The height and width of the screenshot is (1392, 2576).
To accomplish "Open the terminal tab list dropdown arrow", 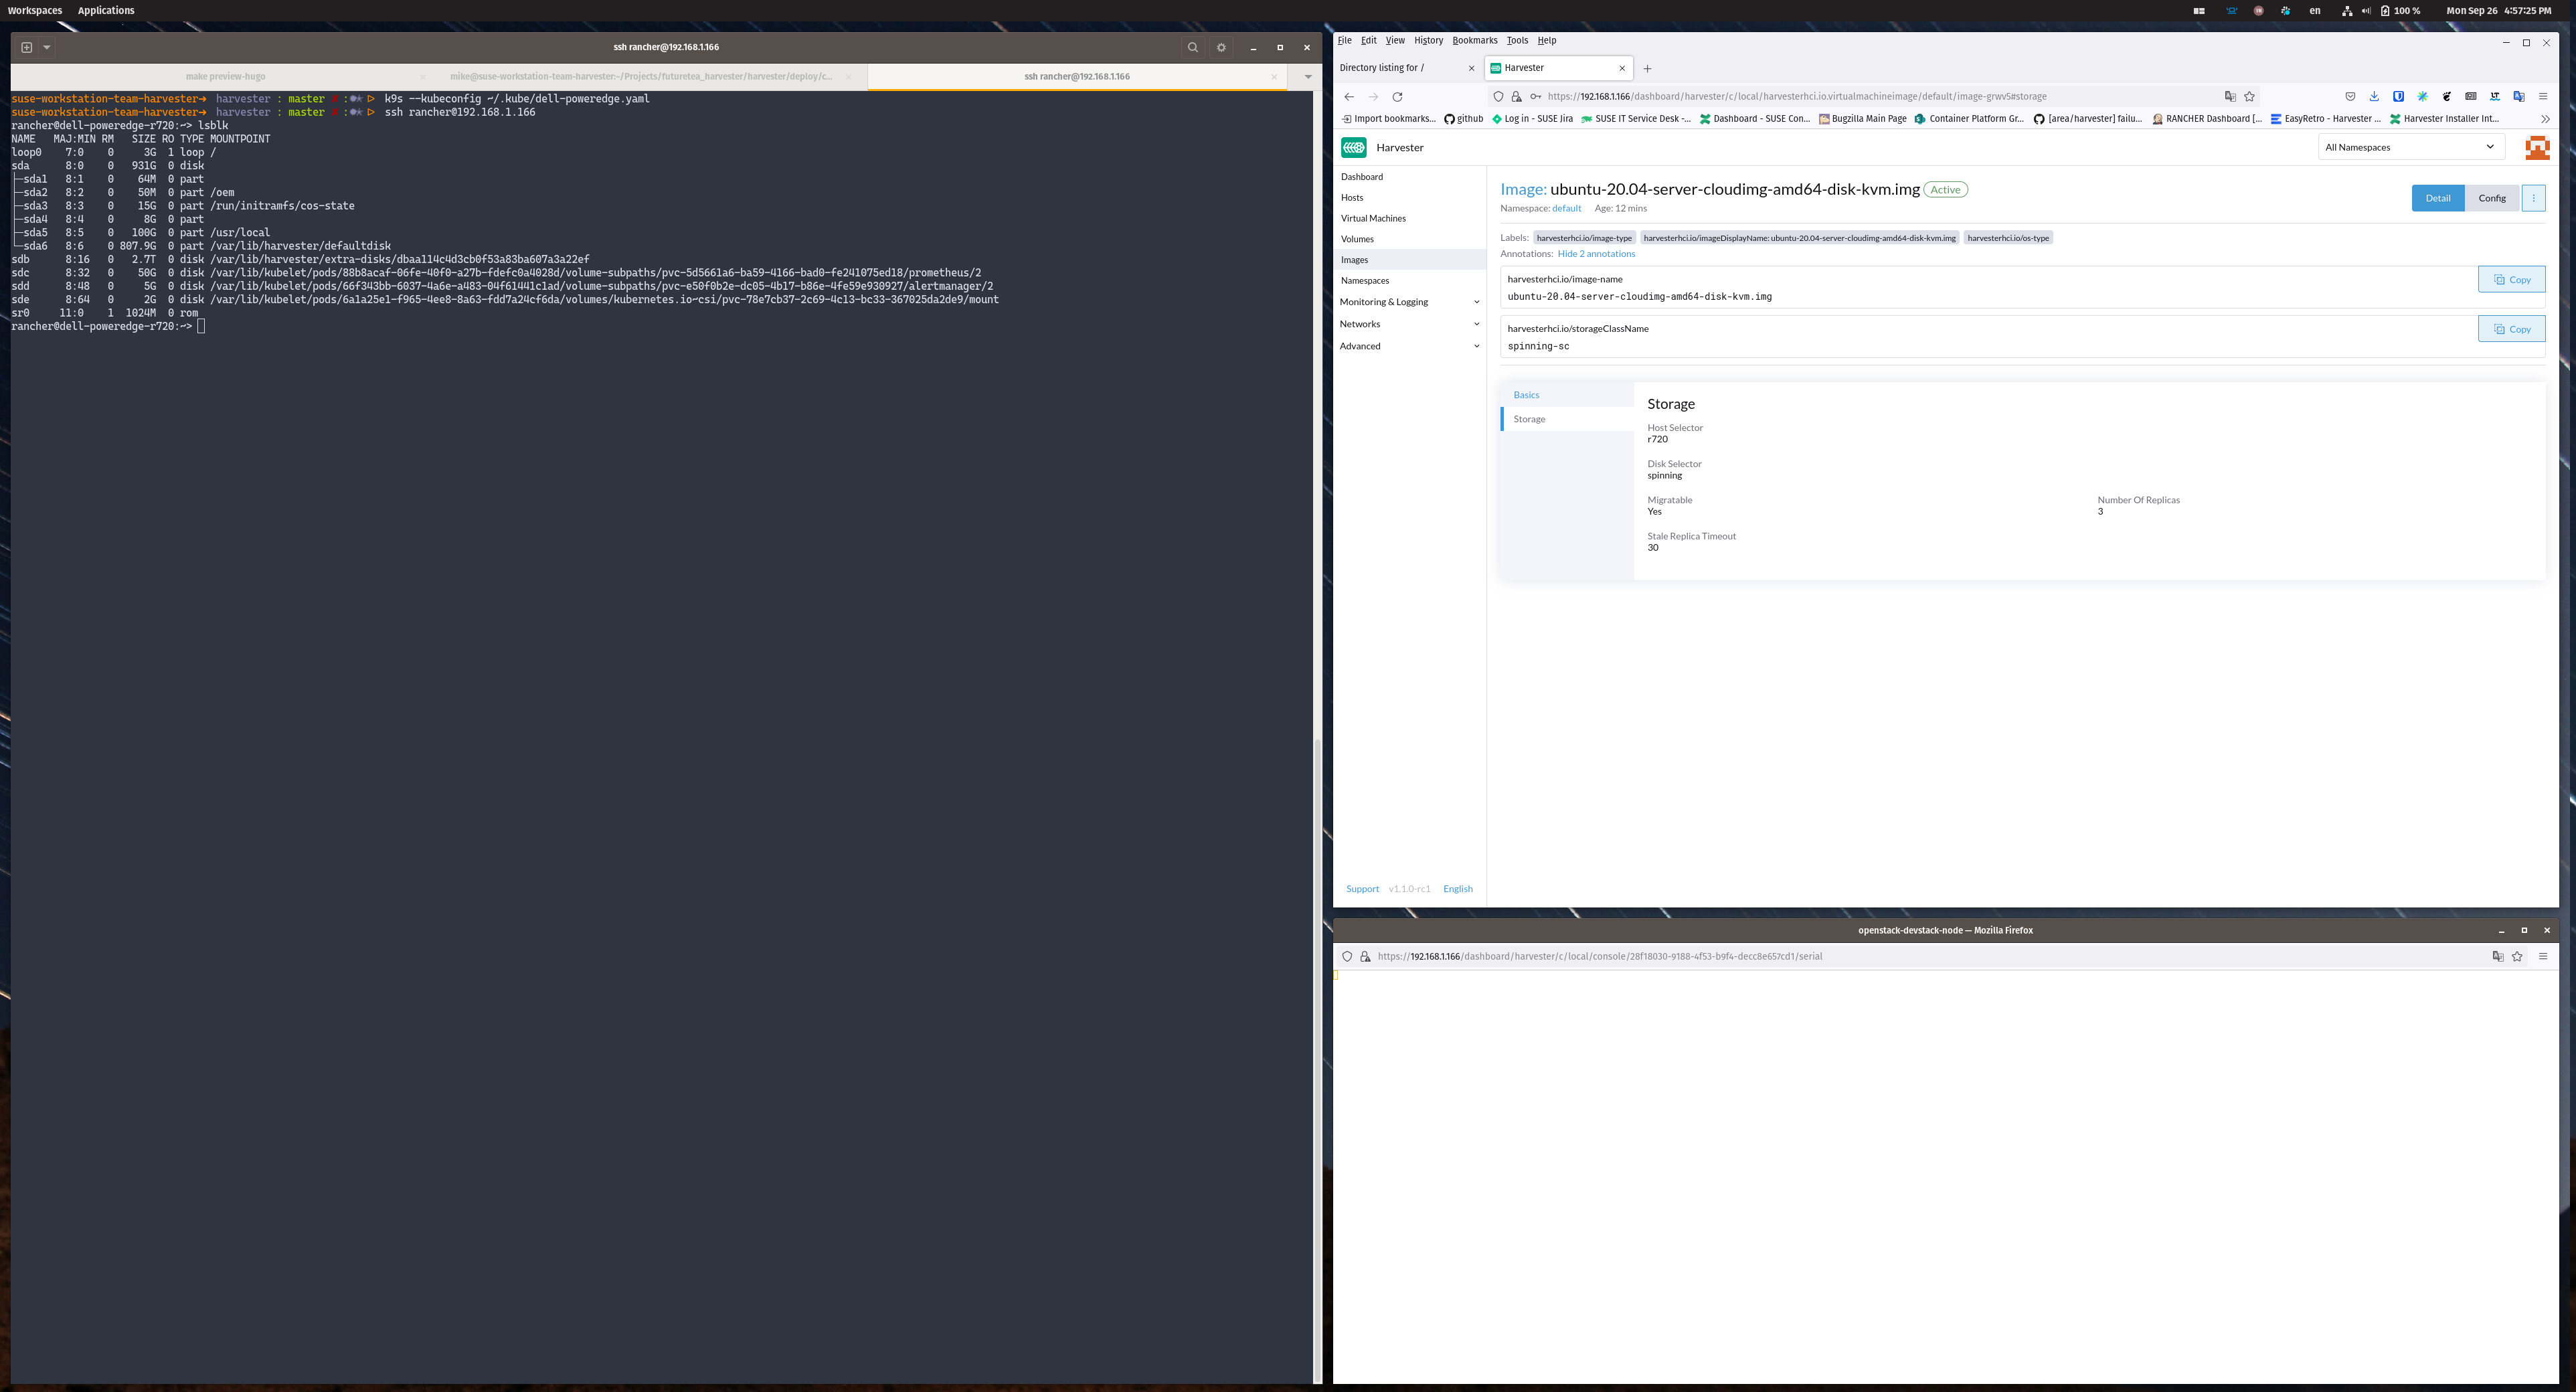I will tap(1307, 77).
